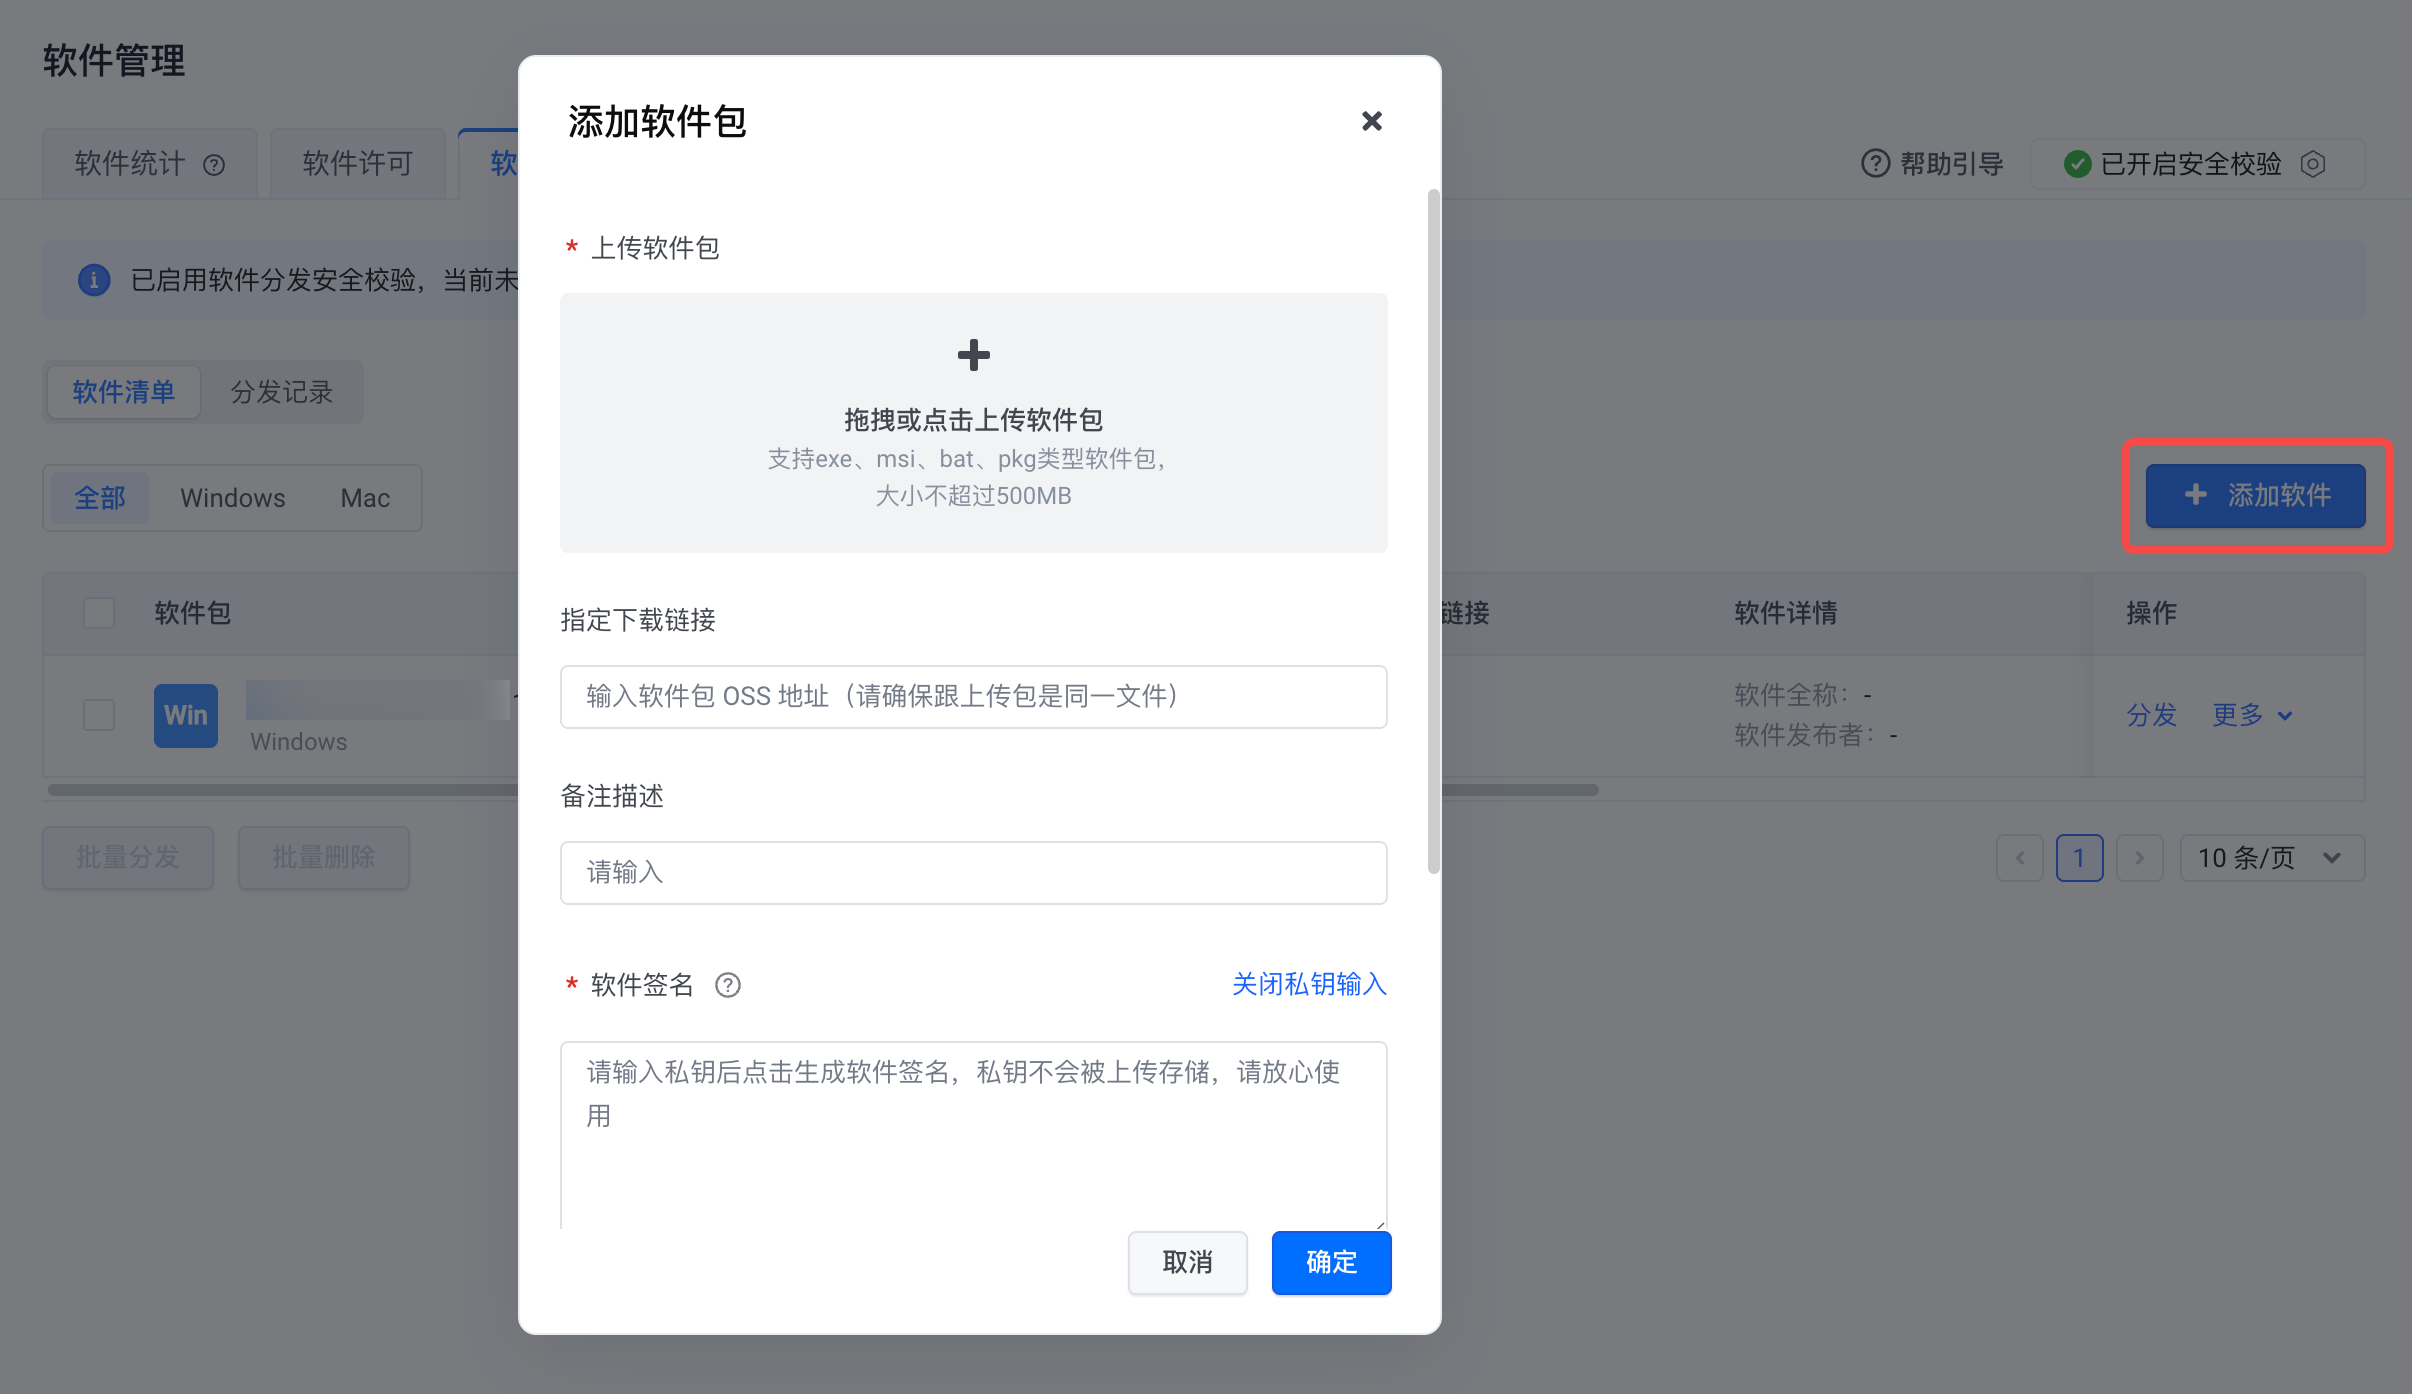The width and height of the screenshot is (2412, 1394).
Task: Close the 添加软件包 dialog with X
Action: pos(1371,121)
